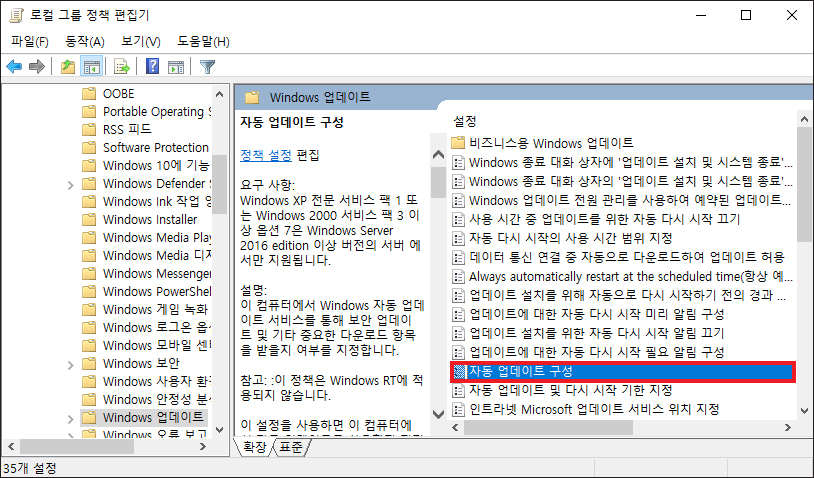Toggle the show/hide console tree icon
Image resolution: width=814 pixels, height=478 pixels.
pos(91,66)
